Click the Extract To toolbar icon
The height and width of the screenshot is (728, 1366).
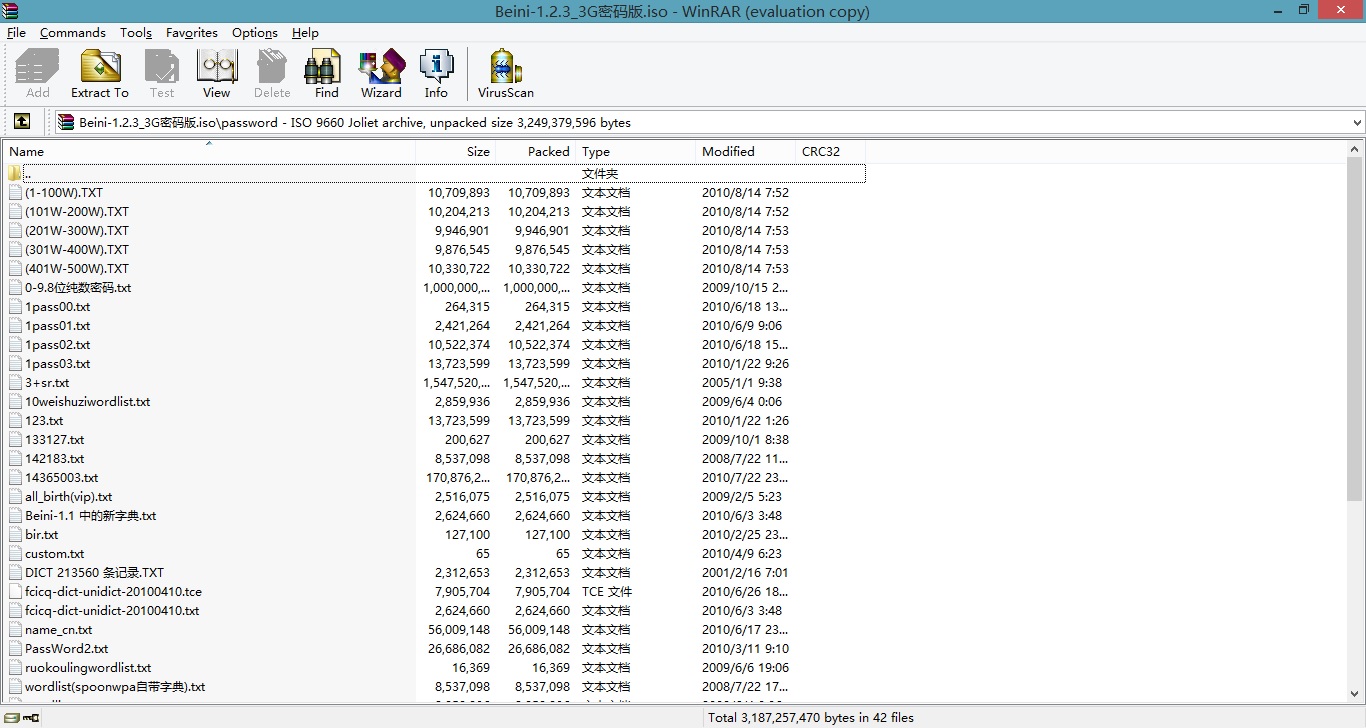[100, 75]
